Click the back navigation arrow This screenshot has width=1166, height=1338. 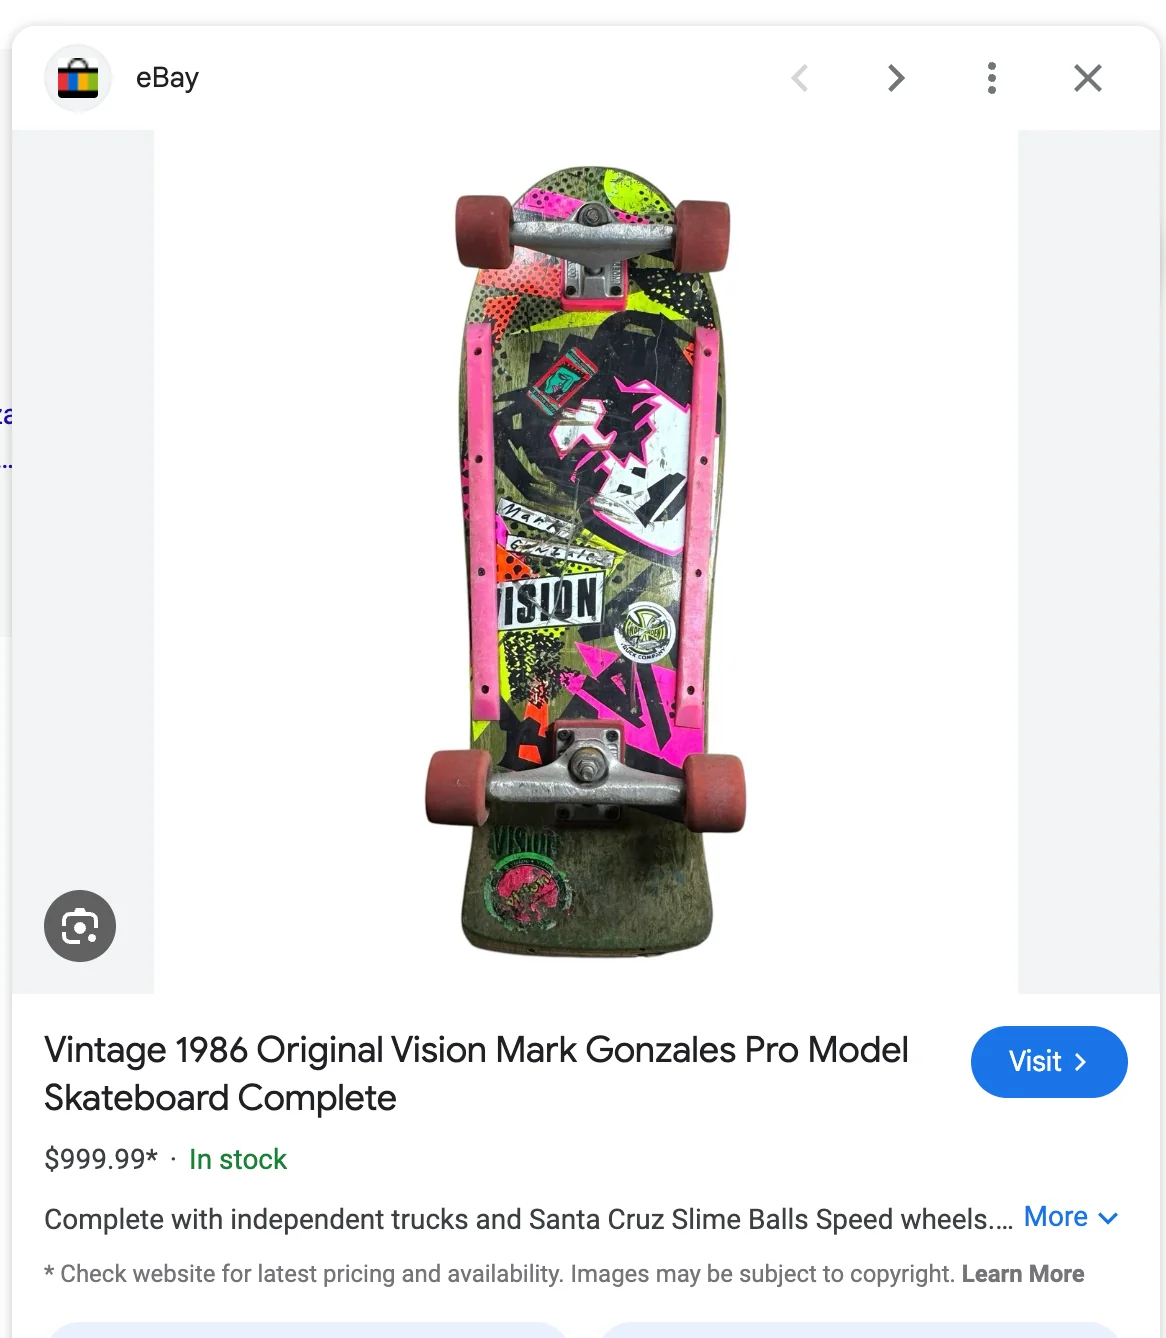[x=799, y=77]
